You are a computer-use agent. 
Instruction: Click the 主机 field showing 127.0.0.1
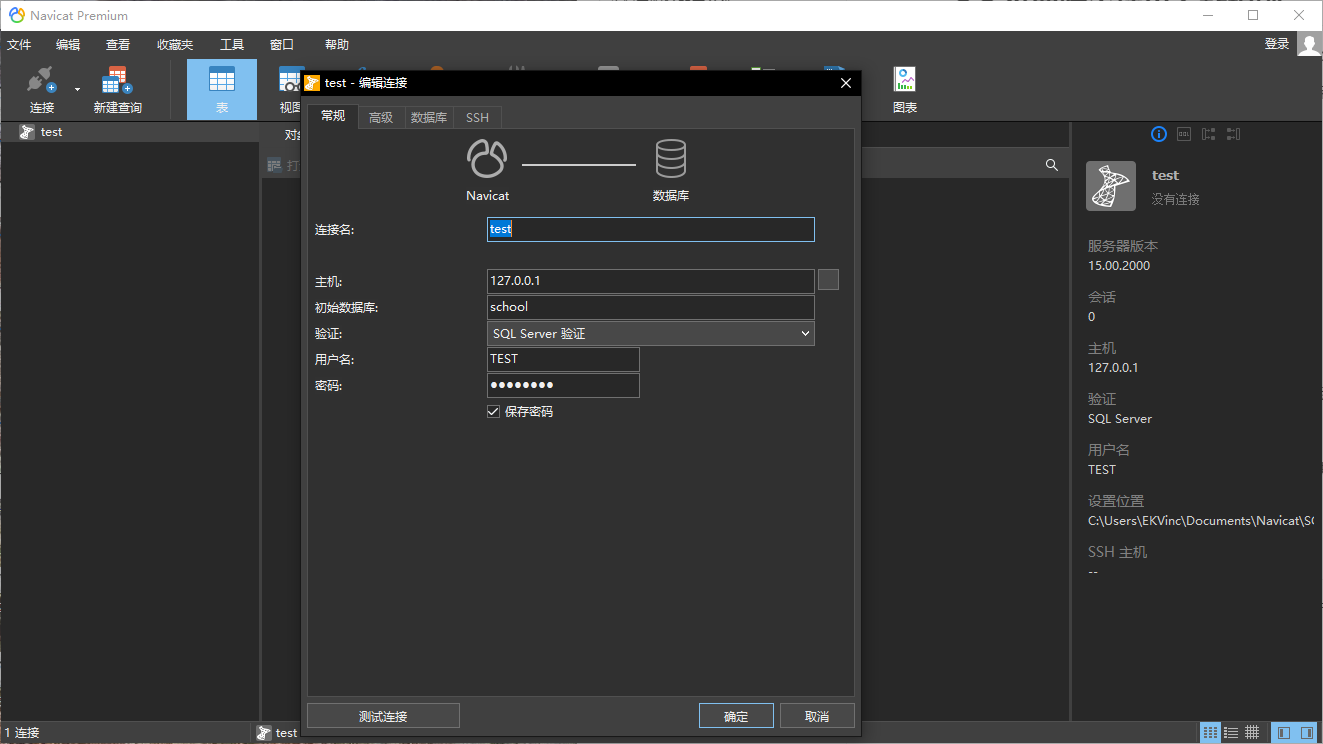651,281
